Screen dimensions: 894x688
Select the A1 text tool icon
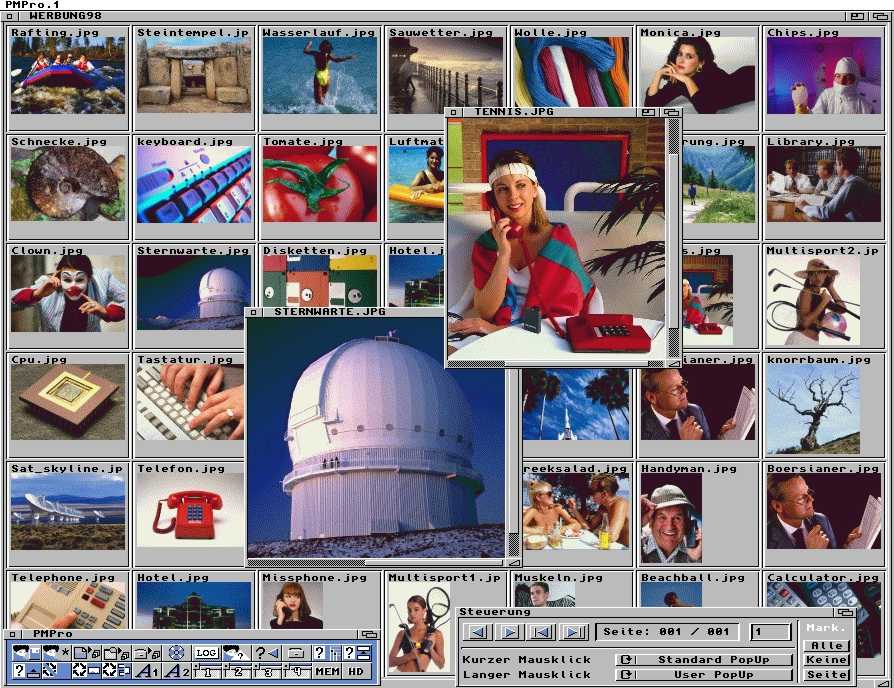(x=147, y=671)
